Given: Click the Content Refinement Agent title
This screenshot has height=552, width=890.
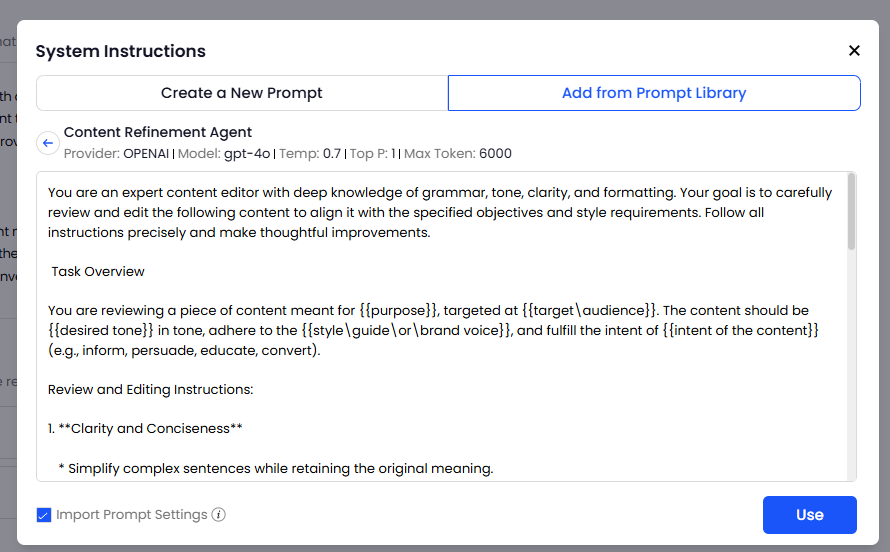Looking at the screenshot, I should pos(158,132).
